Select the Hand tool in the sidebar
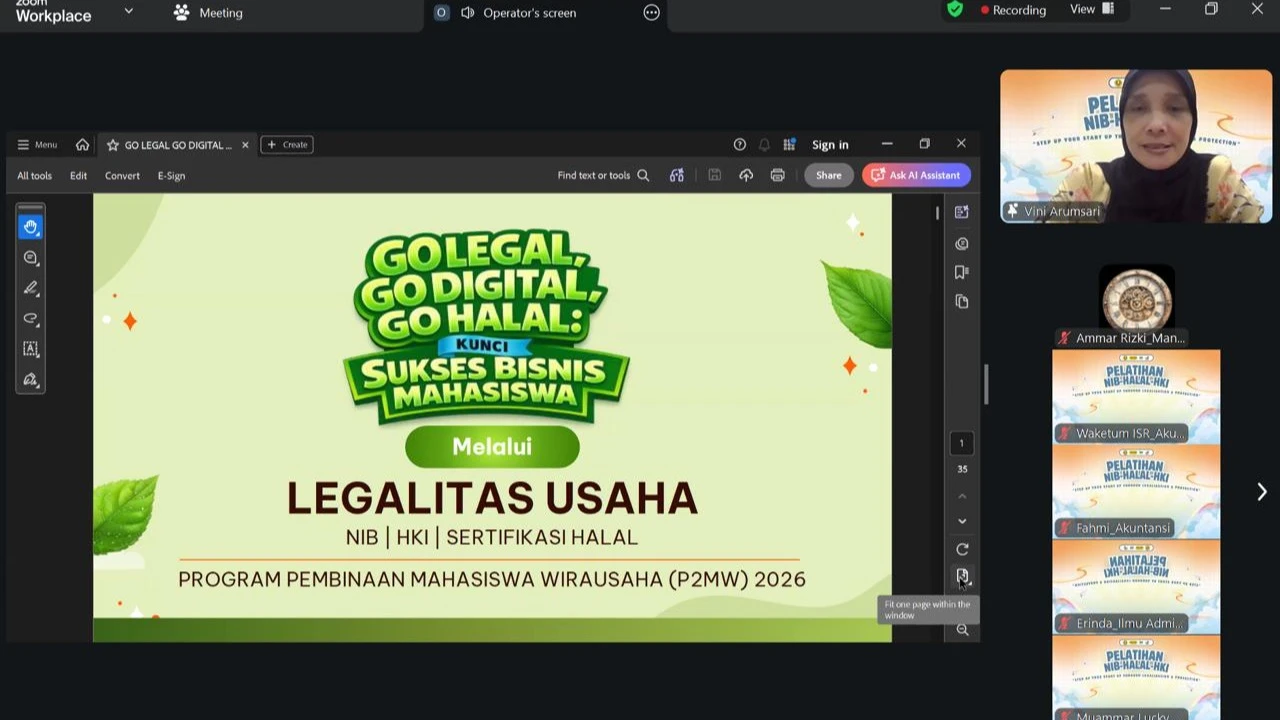Image resolution: width=1280 pixels, height=720 pixels. [31, 227]
